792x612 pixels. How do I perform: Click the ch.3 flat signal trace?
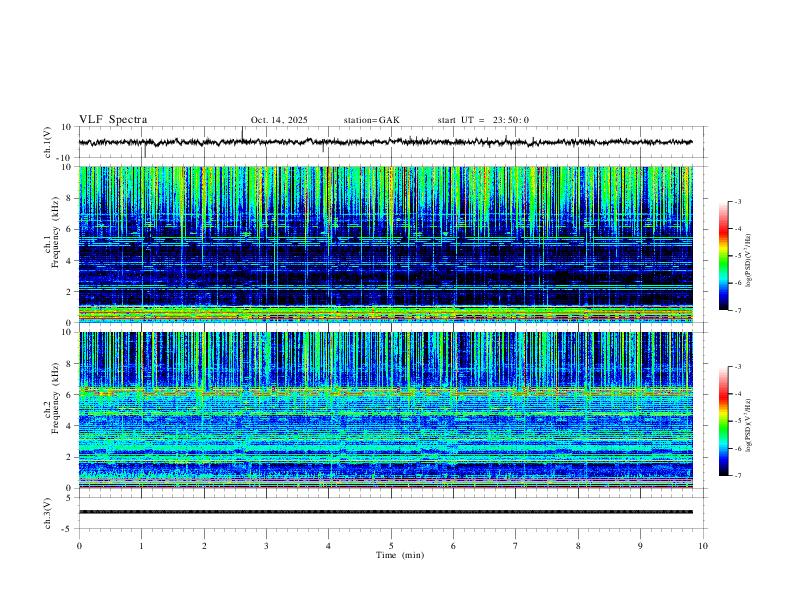click(x=385, y=512)
